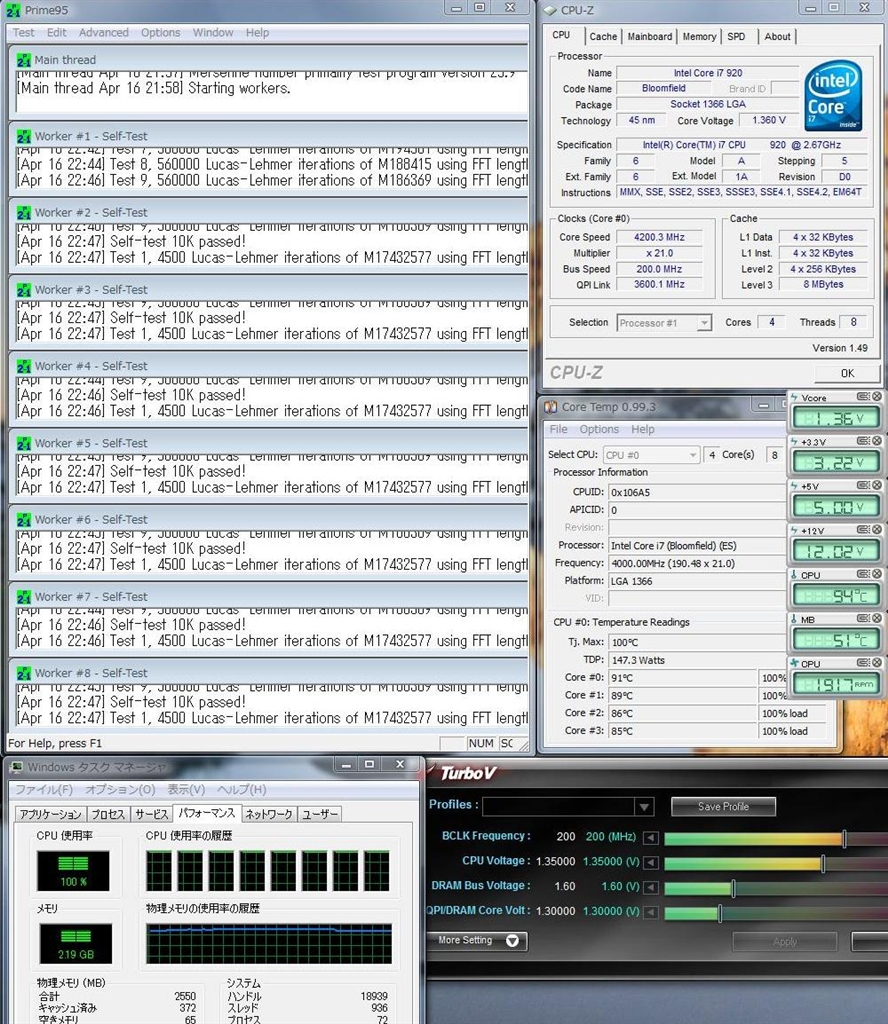Click the Core Speed value 4200.3 MHz
Screen dimensions: 888x1024
click(x=659, y=238)
